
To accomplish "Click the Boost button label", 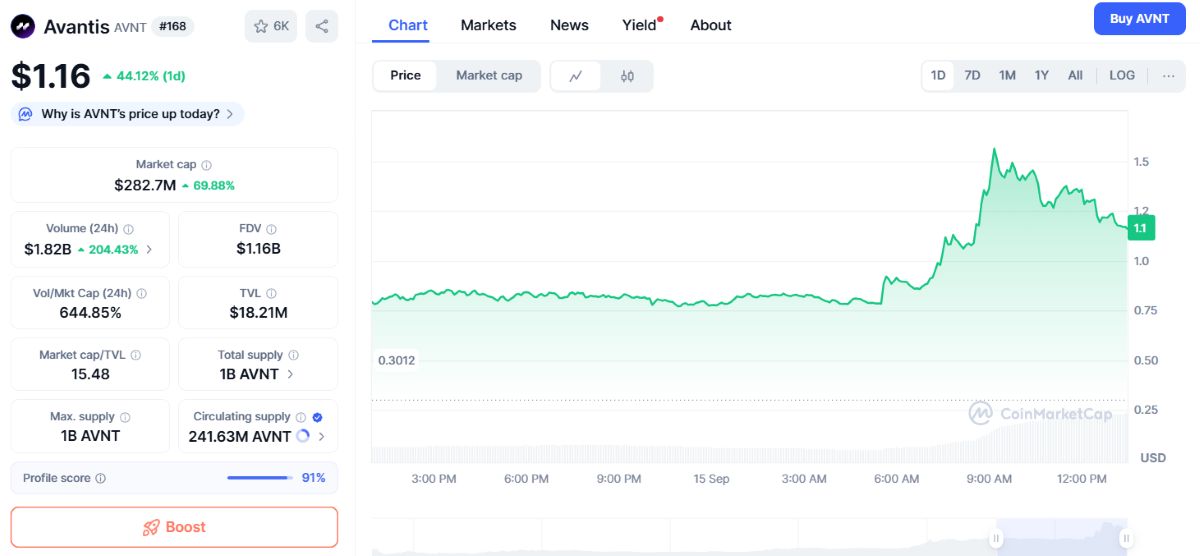I will 185,527.
